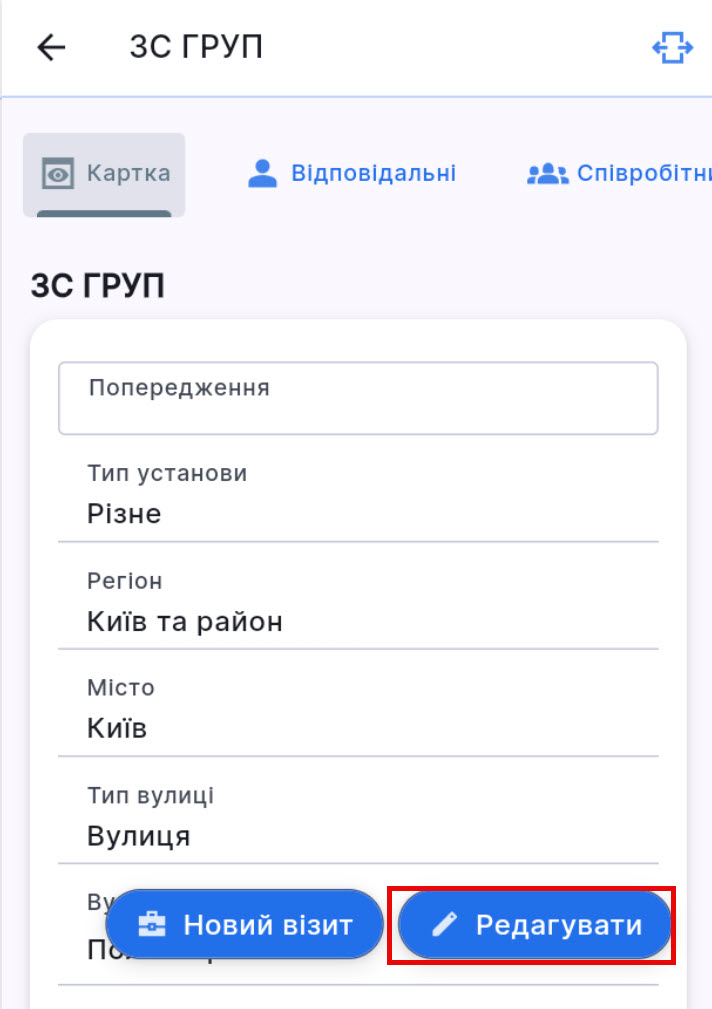Image resolution: width=712 pixels, height=1009 pixels.
Task: Click the person icon beside Відповідальні
Action: [262, 174]
